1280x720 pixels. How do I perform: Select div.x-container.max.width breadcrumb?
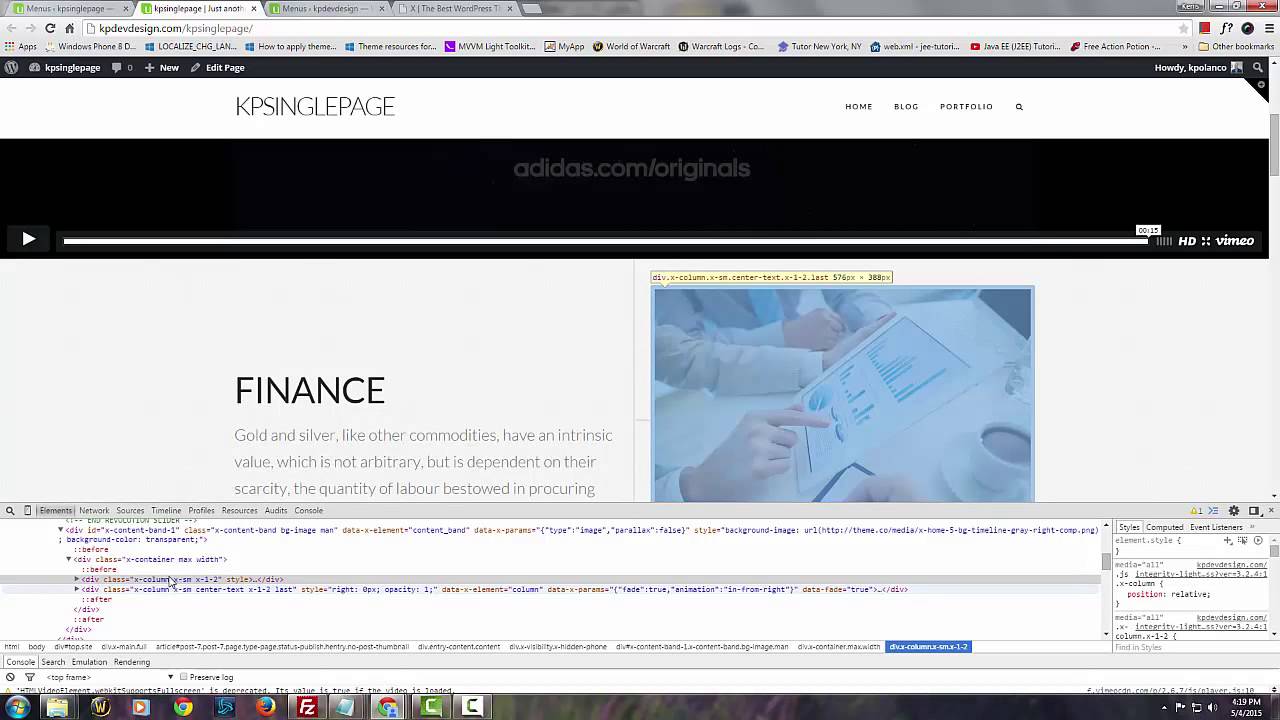tap(838, 647)
